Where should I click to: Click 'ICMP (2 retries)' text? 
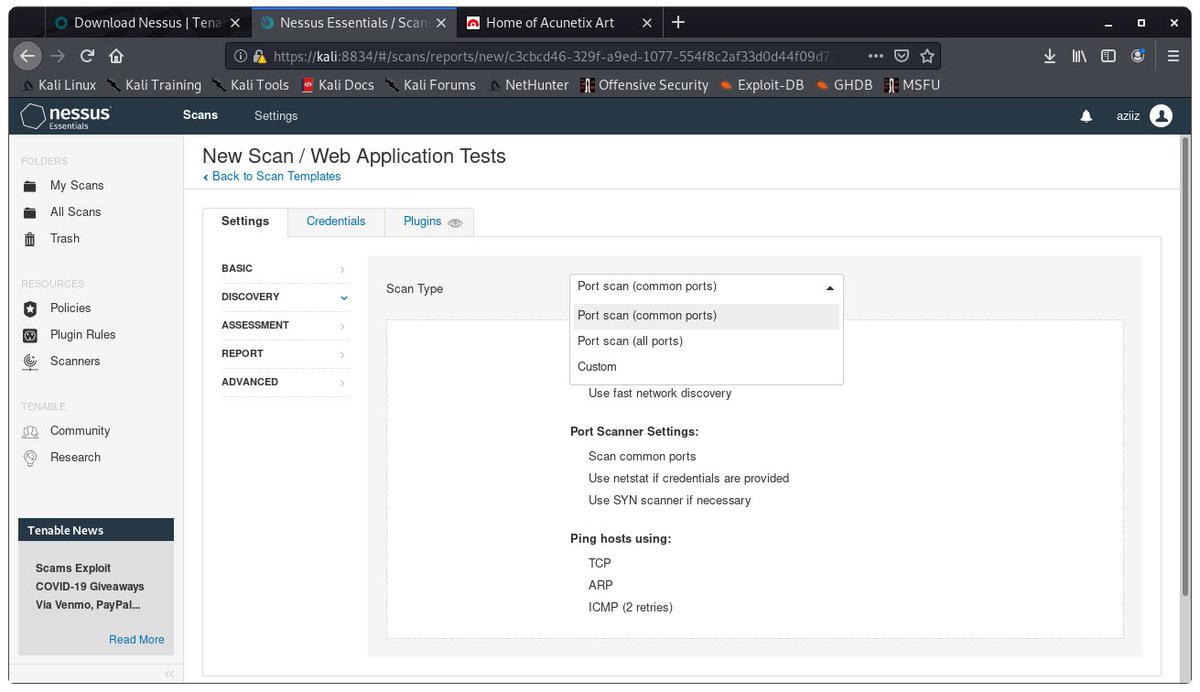[x=631, y=608]
